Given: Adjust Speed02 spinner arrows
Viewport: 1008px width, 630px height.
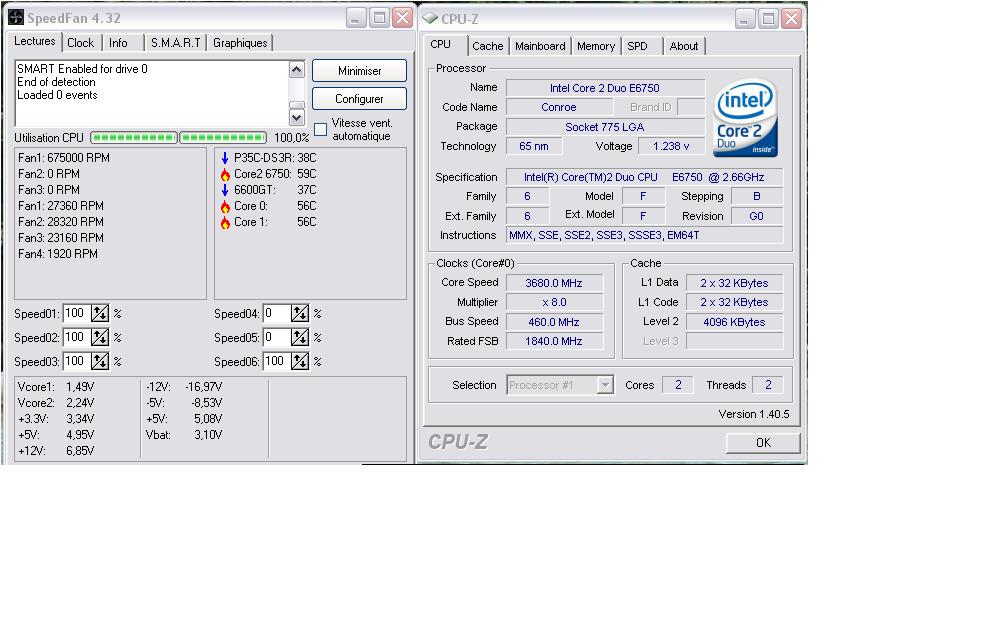Looking at the screenshot, I should [100, 338].
